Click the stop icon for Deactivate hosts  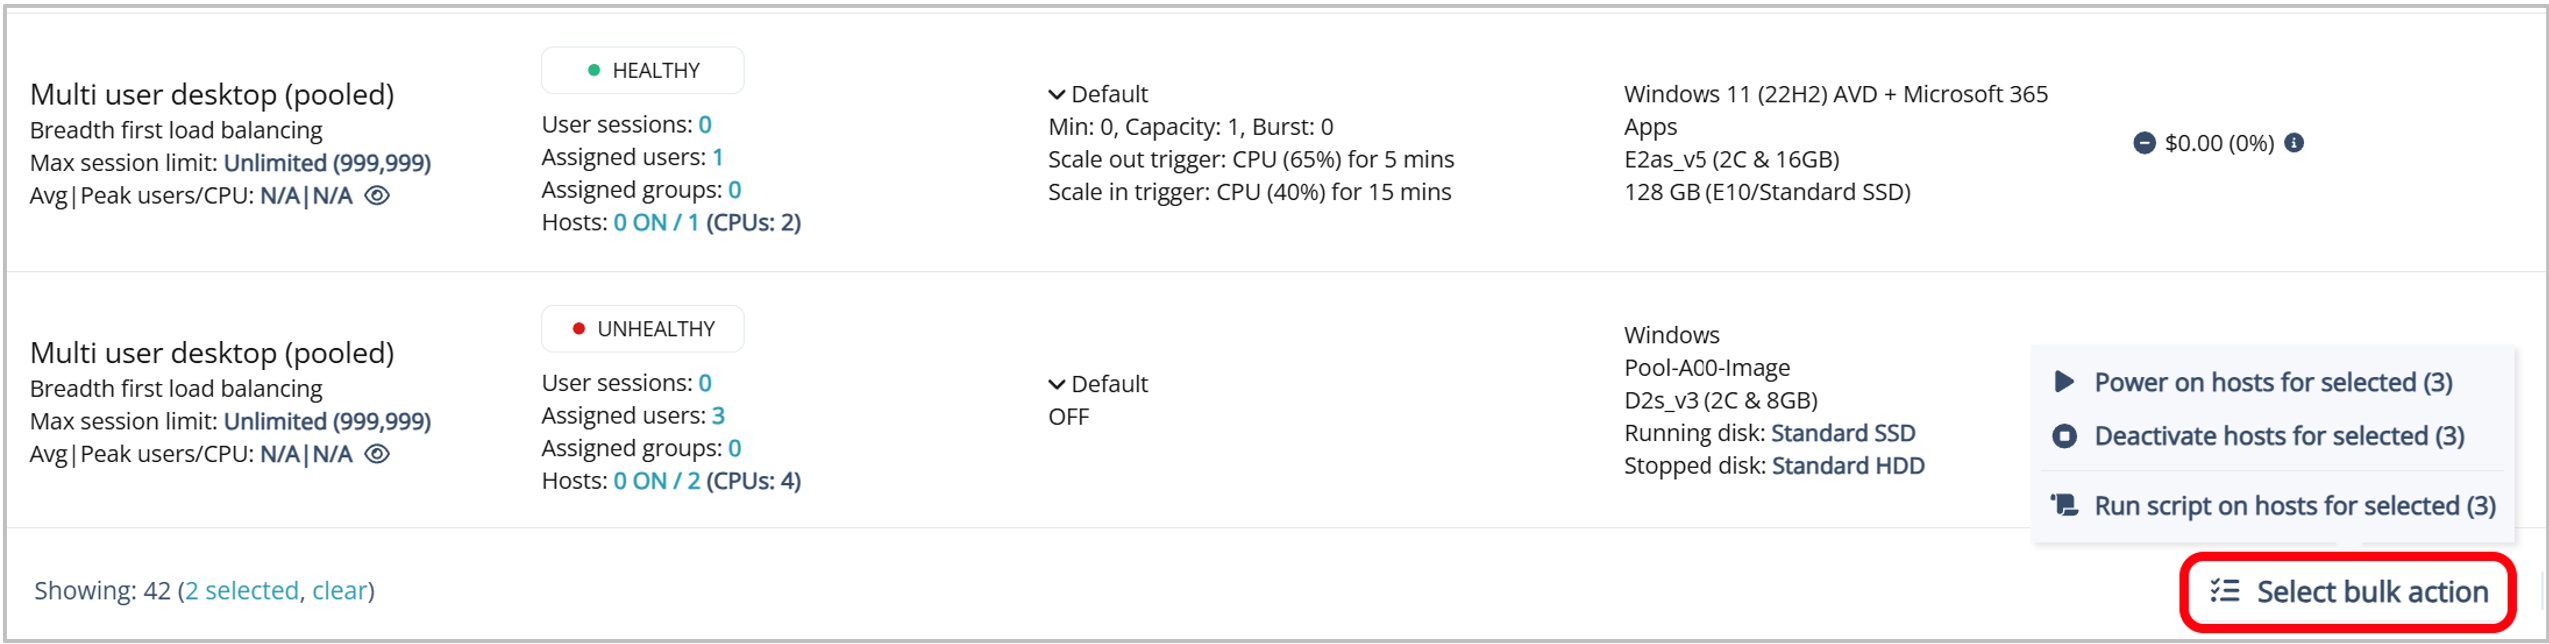(x=2064, y=436)
